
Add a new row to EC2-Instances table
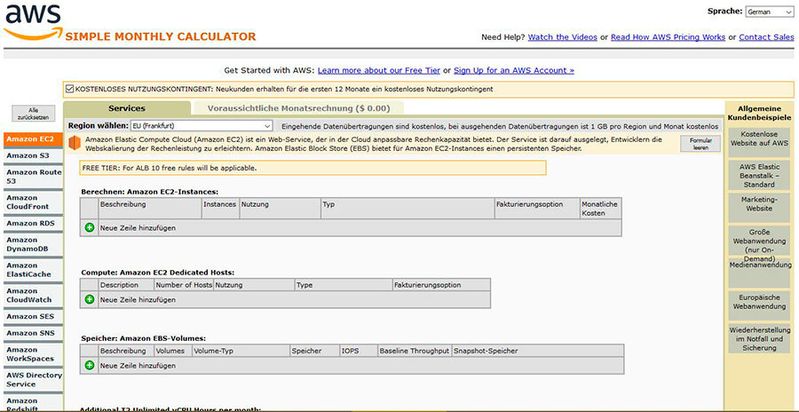(90, 228)
